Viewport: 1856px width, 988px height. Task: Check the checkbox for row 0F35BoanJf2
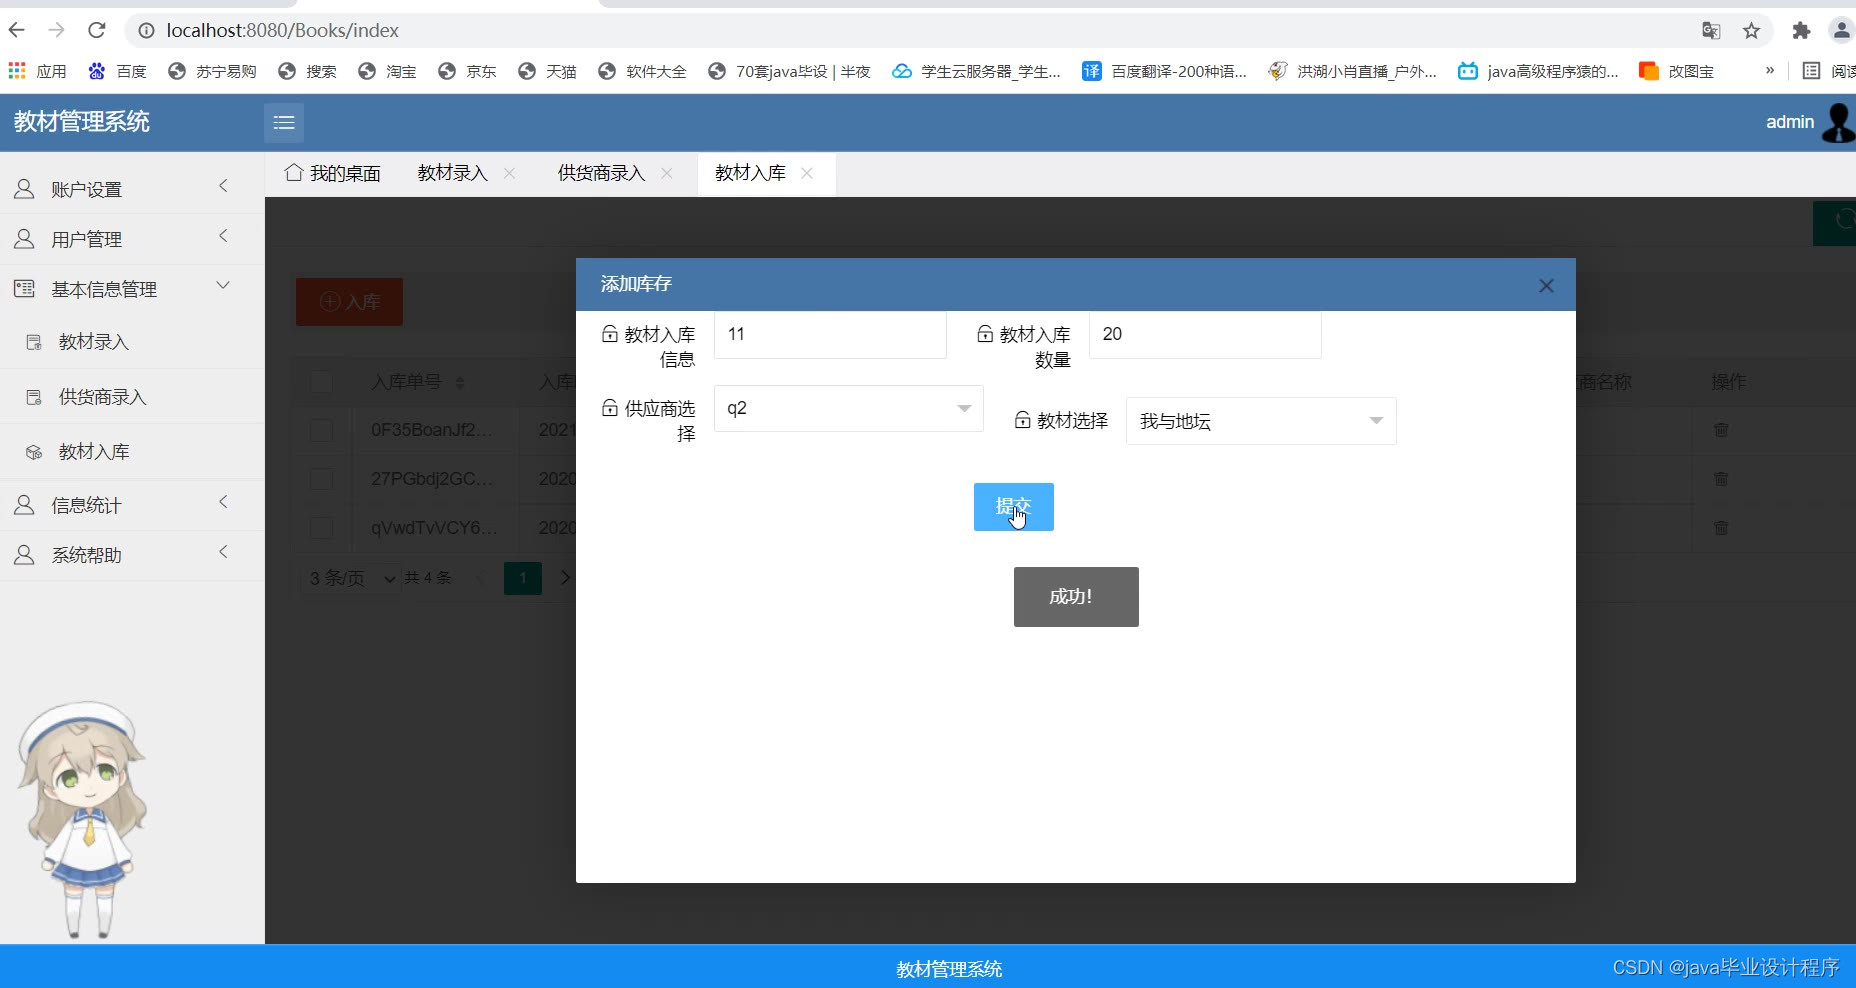[320, 430]
